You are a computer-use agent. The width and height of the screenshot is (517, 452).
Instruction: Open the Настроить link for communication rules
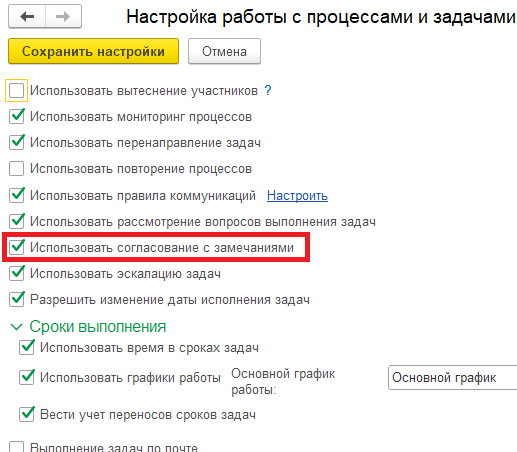pos(297,196)
